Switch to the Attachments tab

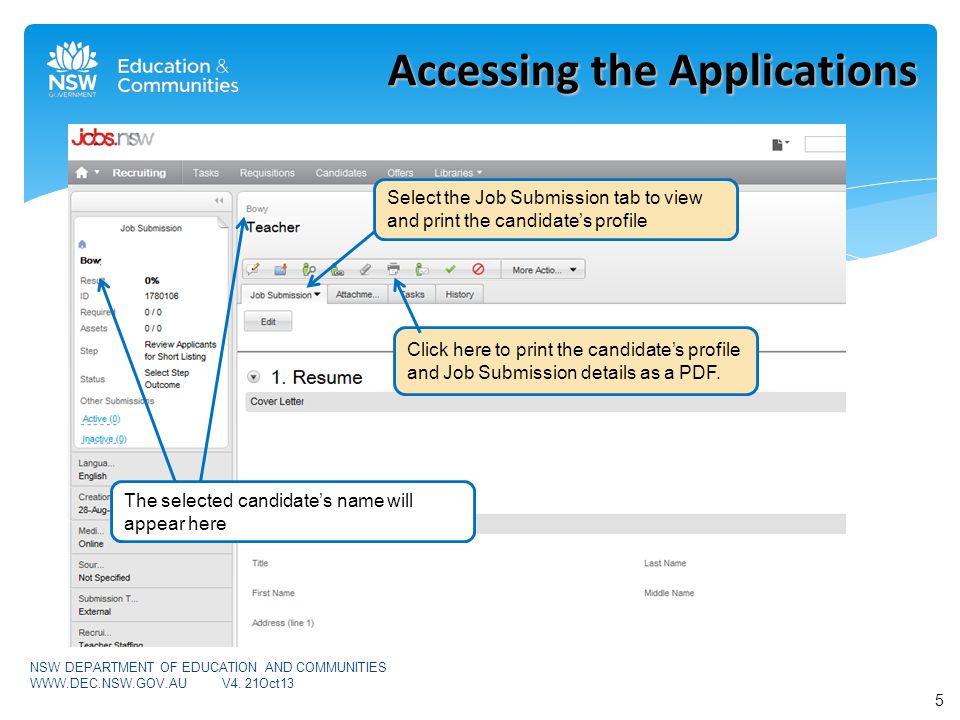tap(358, 294)
